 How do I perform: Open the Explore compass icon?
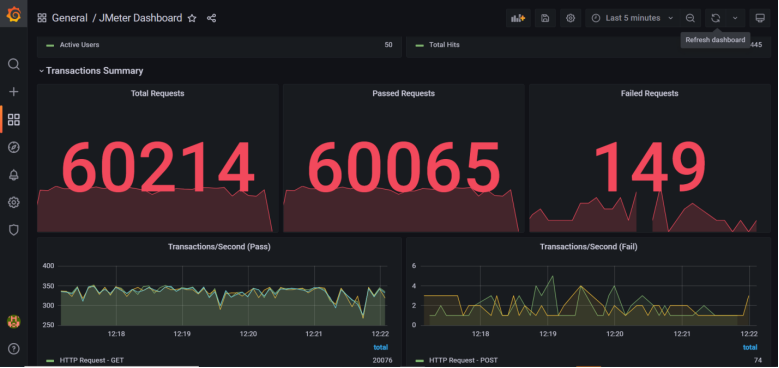pos(14,147)
